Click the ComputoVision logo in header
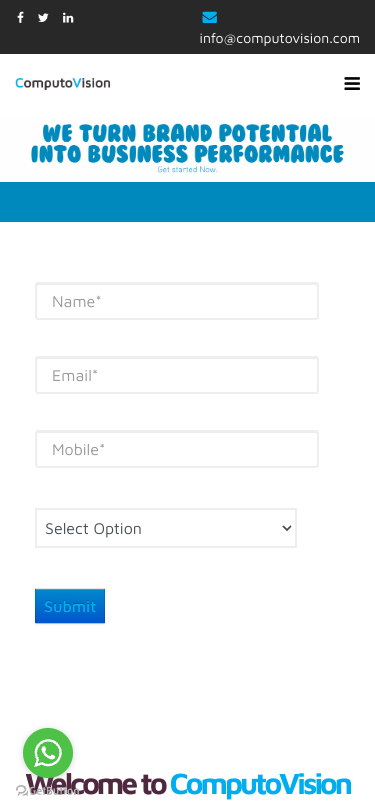This screenshot has height=812, width=375. click(x=63, y=83)
